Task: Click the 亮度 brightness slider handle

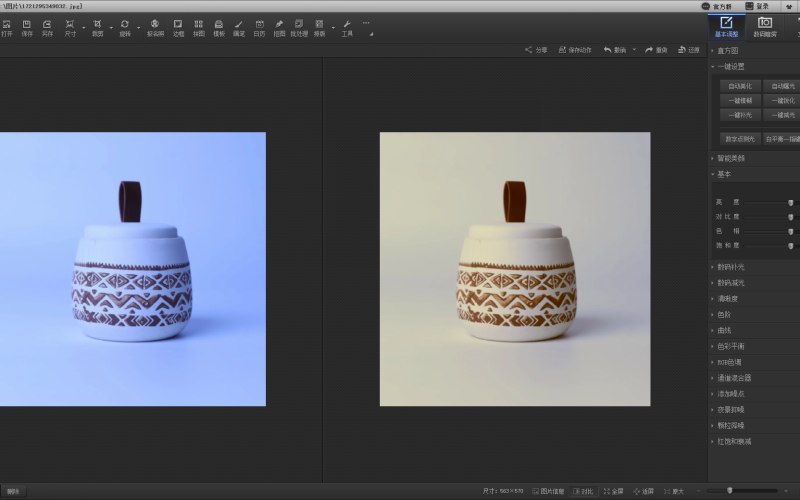Action: pos(790,203)
